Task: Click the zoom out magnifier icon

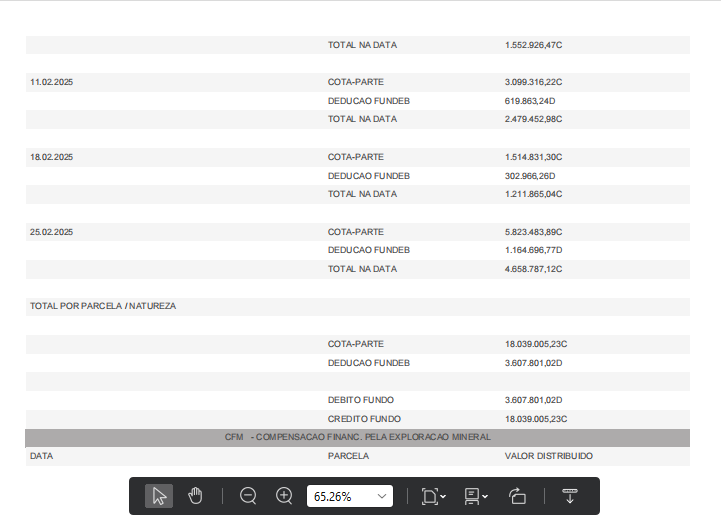Action: 248,496
